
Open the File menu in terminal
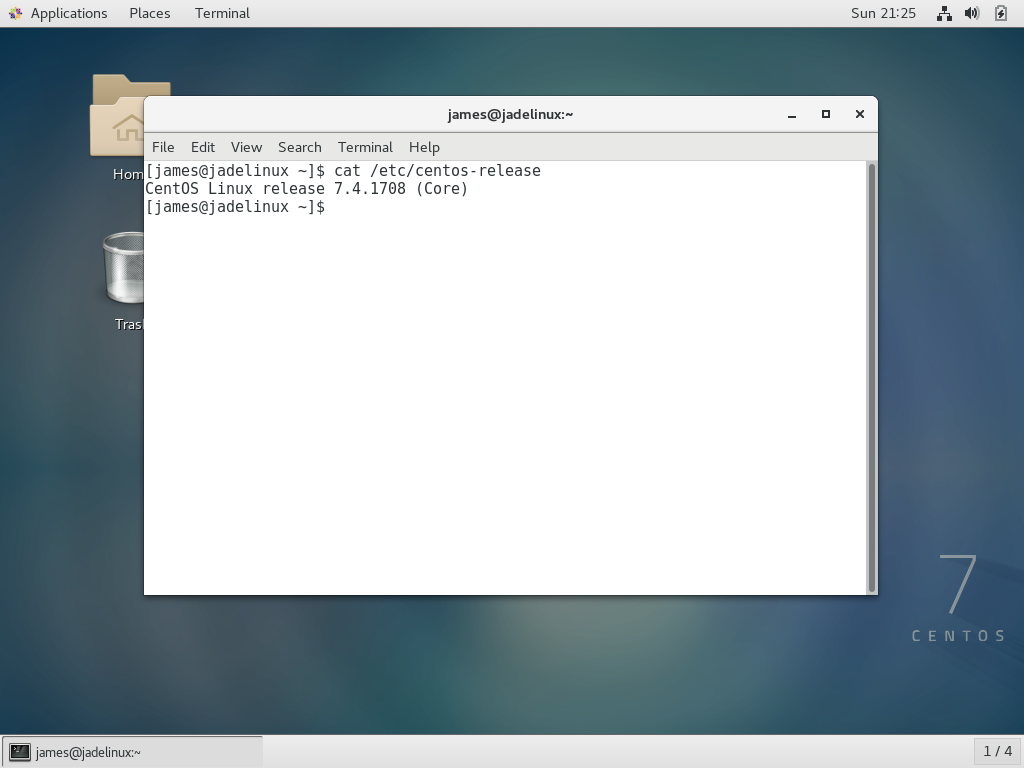(163, 147)
